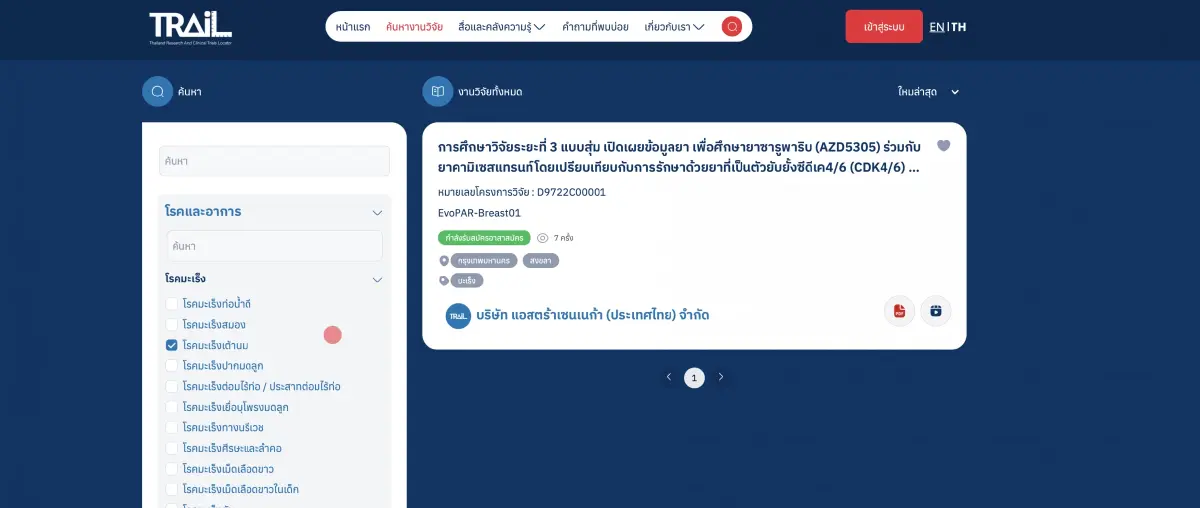The width and height of the screenshot is (1200, 508).
Task: Check โรคมะเร็งสมอง checkbox
Action: coord(172,324)
